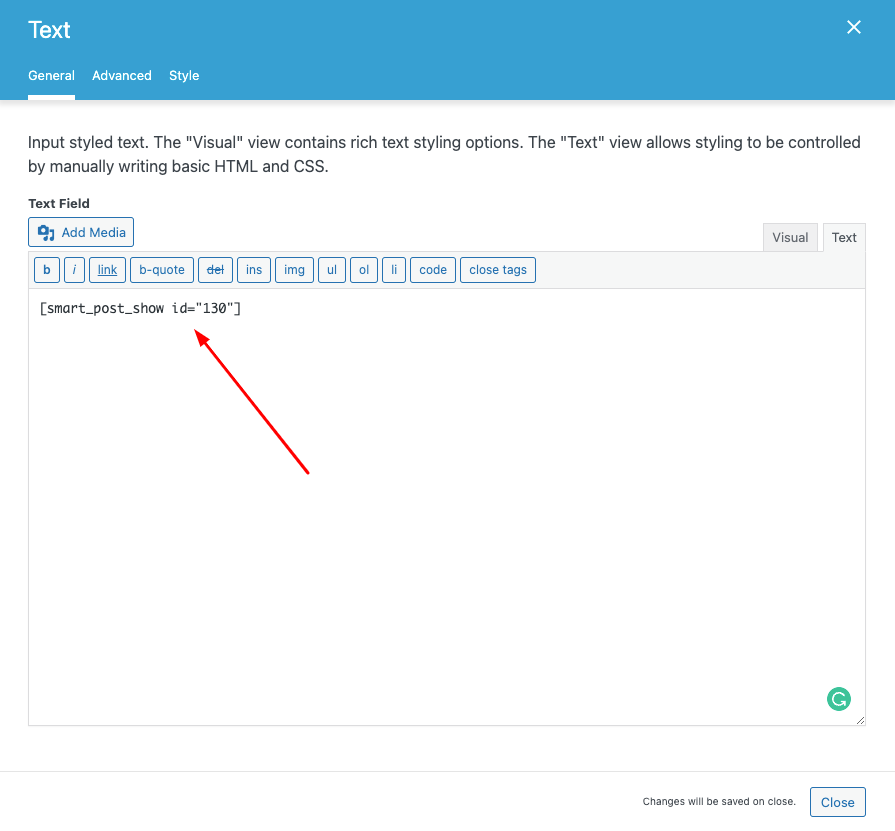Insert a blockquote with b-quote button
Viewport: 895px width, 831px height.
[x=162, y=270]
